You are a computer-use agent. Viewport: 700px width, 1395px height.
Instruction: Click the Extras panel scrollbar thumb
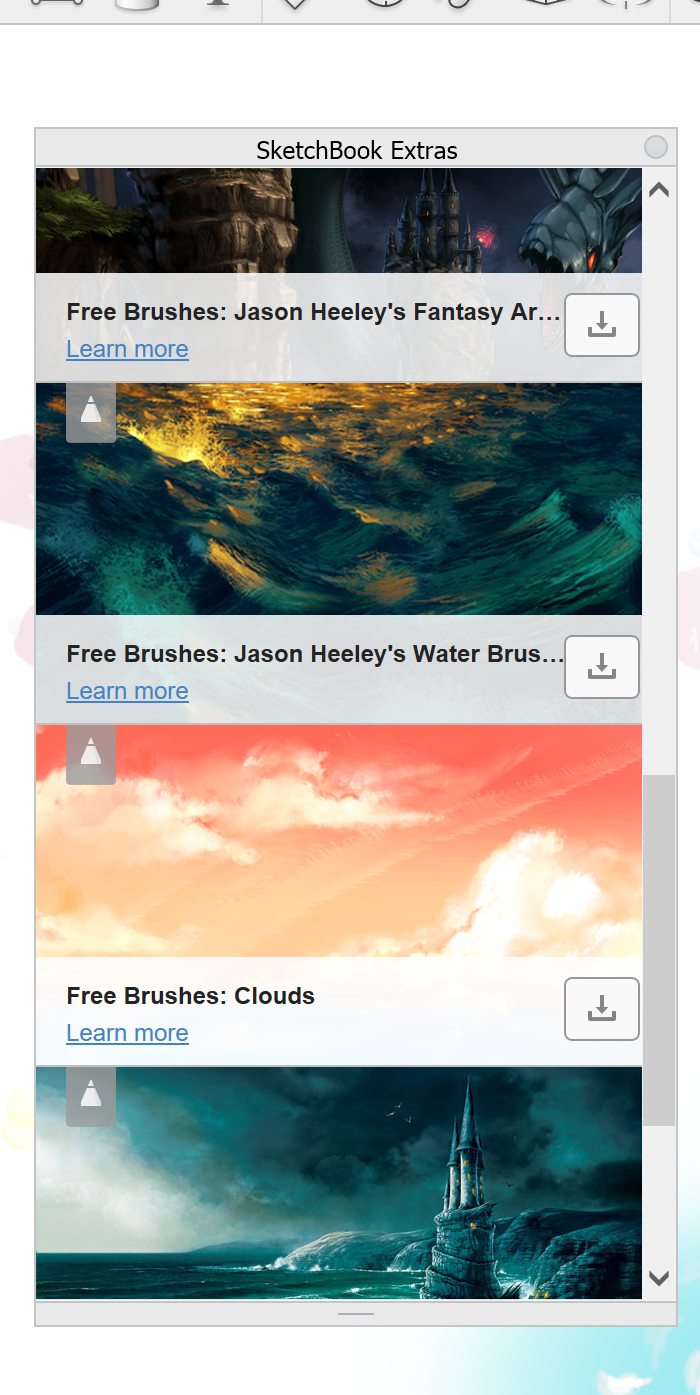658,950
